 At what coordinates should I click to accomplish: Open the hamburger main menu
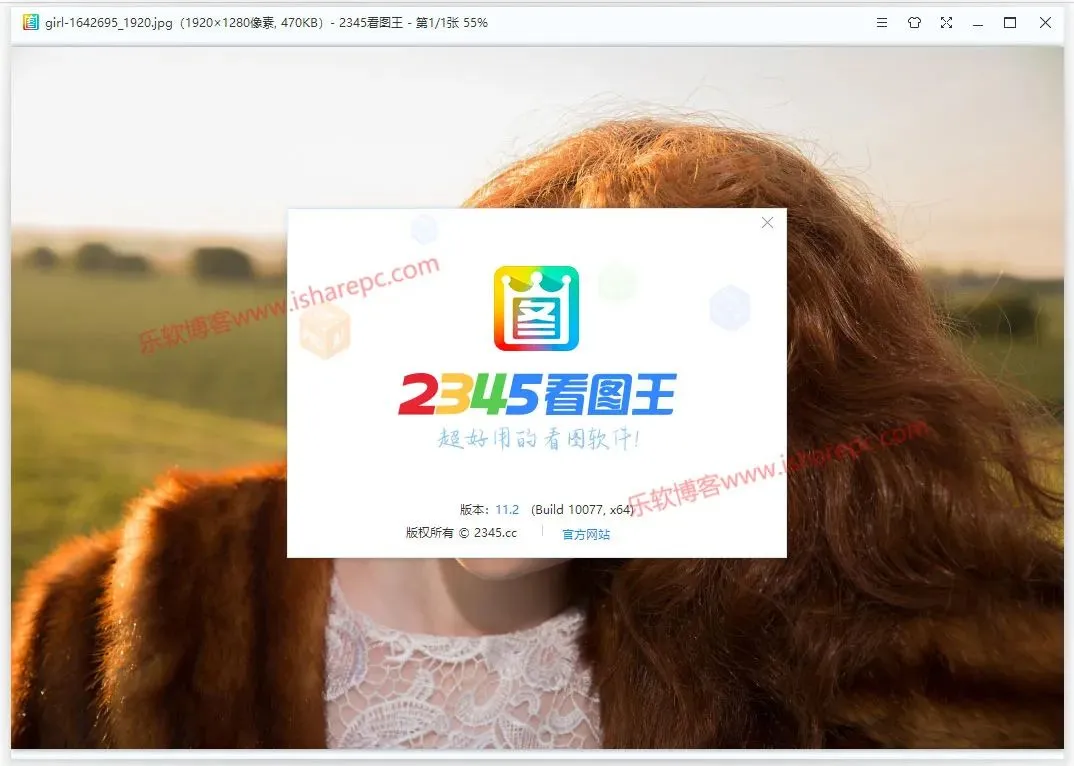coord(882,23)
